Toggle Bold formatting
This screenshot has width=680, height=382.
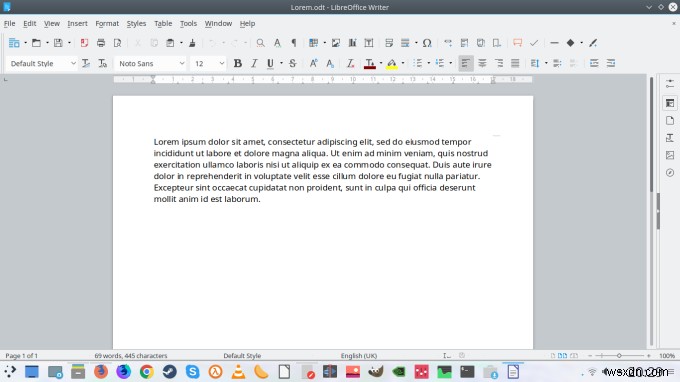(x=237, y=64)
